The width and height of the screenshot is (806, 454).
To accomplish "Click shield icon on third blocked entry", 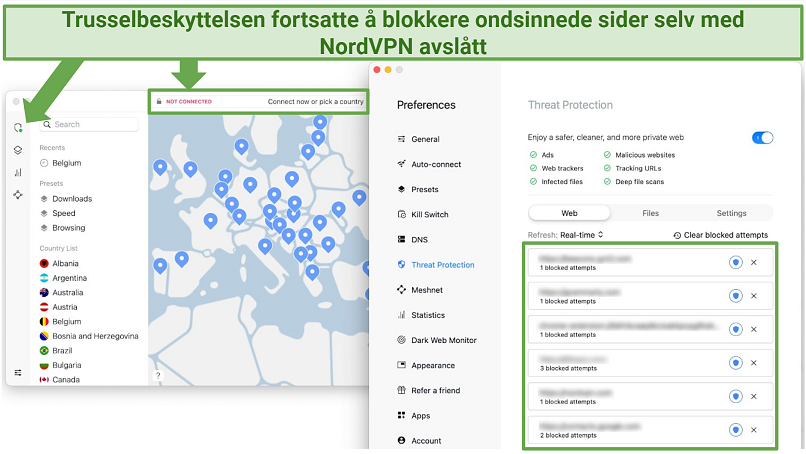I will point(736,330).
